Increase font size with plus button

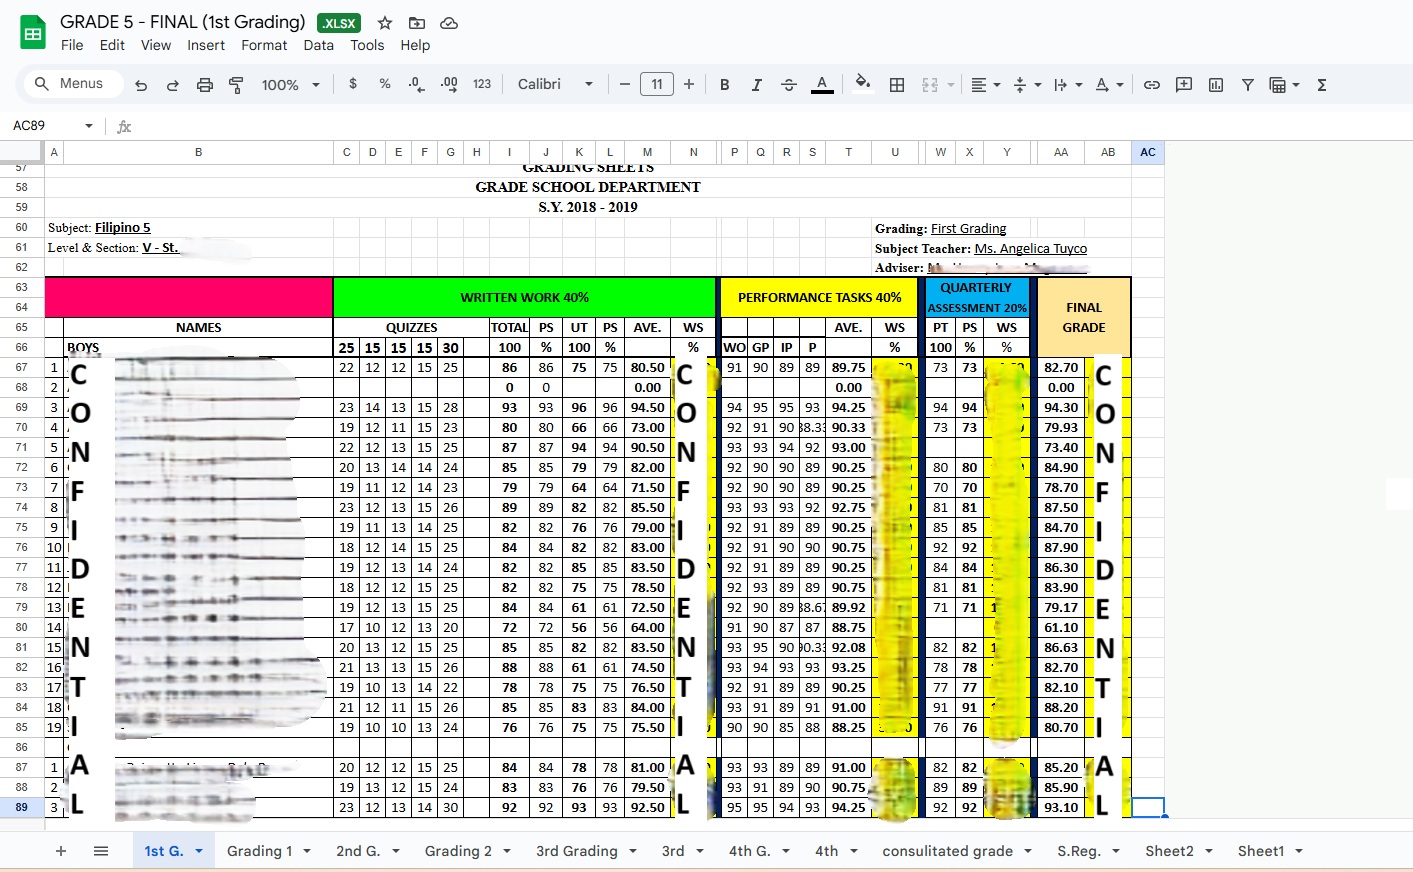689,84
